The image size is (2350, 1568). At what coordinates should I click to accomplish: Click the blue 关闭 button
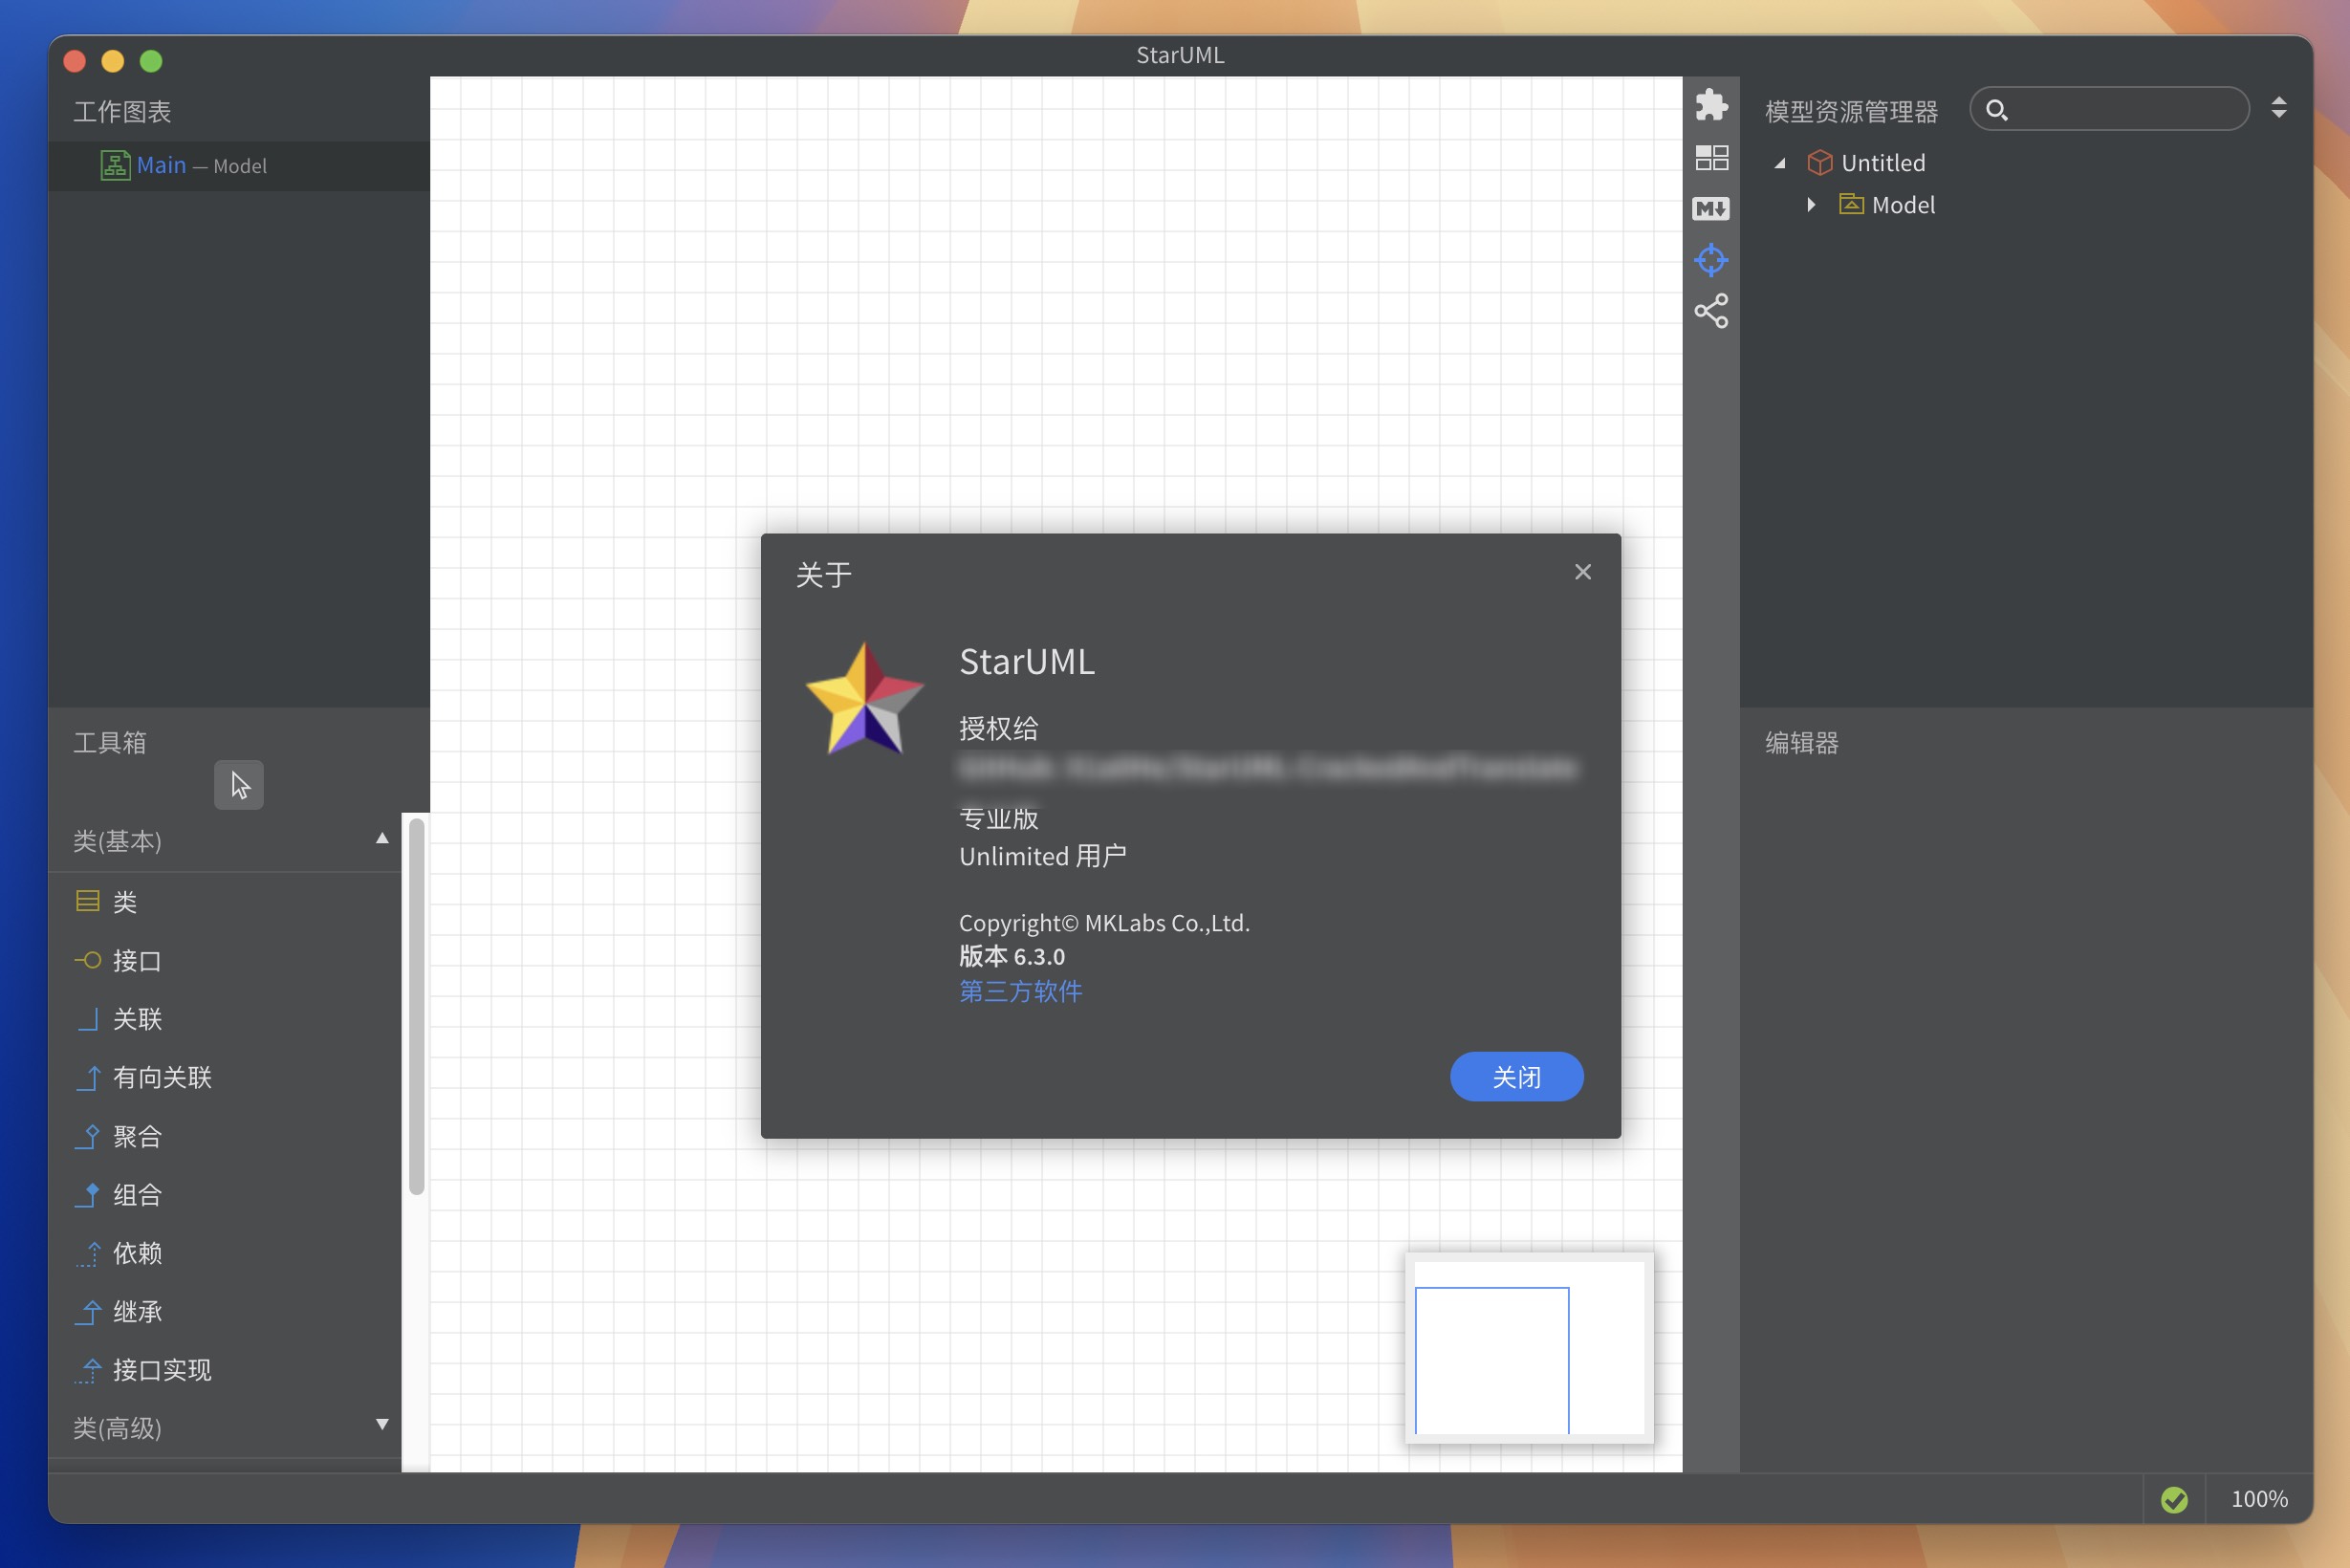pos(1516,1077)
